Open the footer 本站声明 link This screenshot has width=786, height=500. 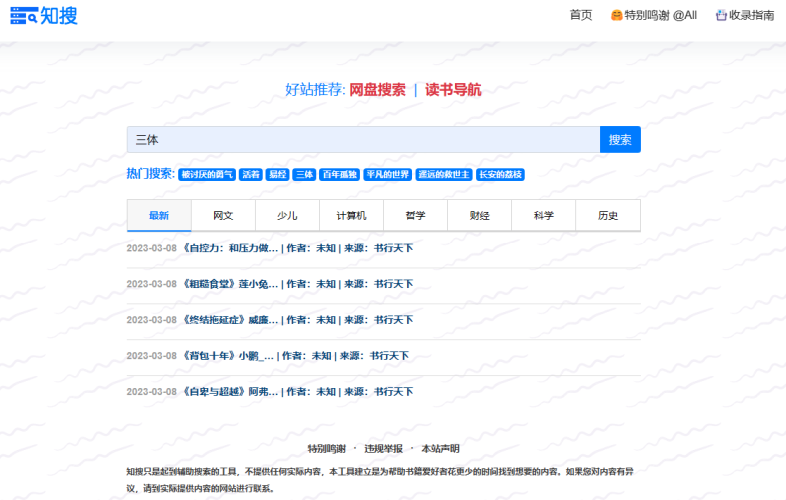[440, 449]
